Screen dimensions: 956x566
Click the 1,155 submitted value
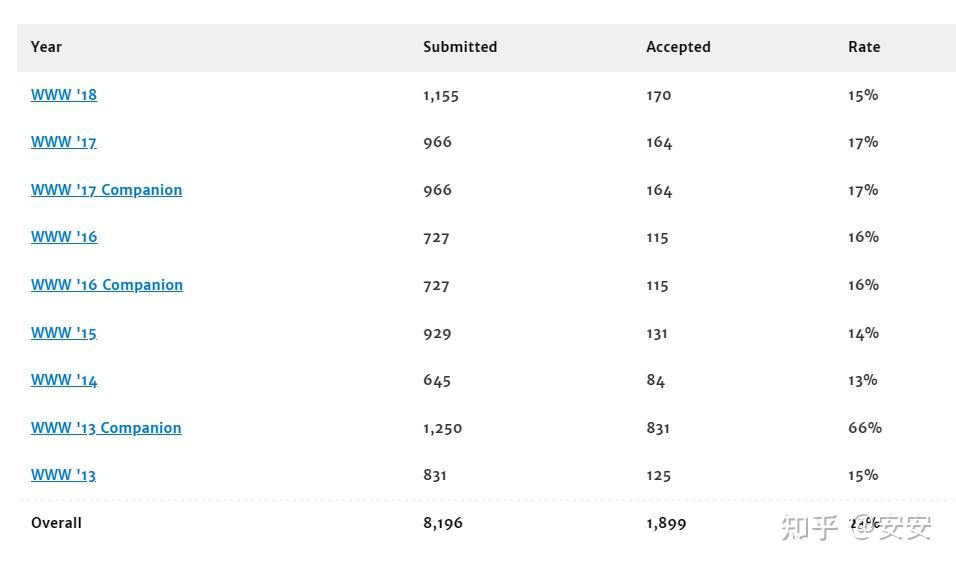coord(441,95)
